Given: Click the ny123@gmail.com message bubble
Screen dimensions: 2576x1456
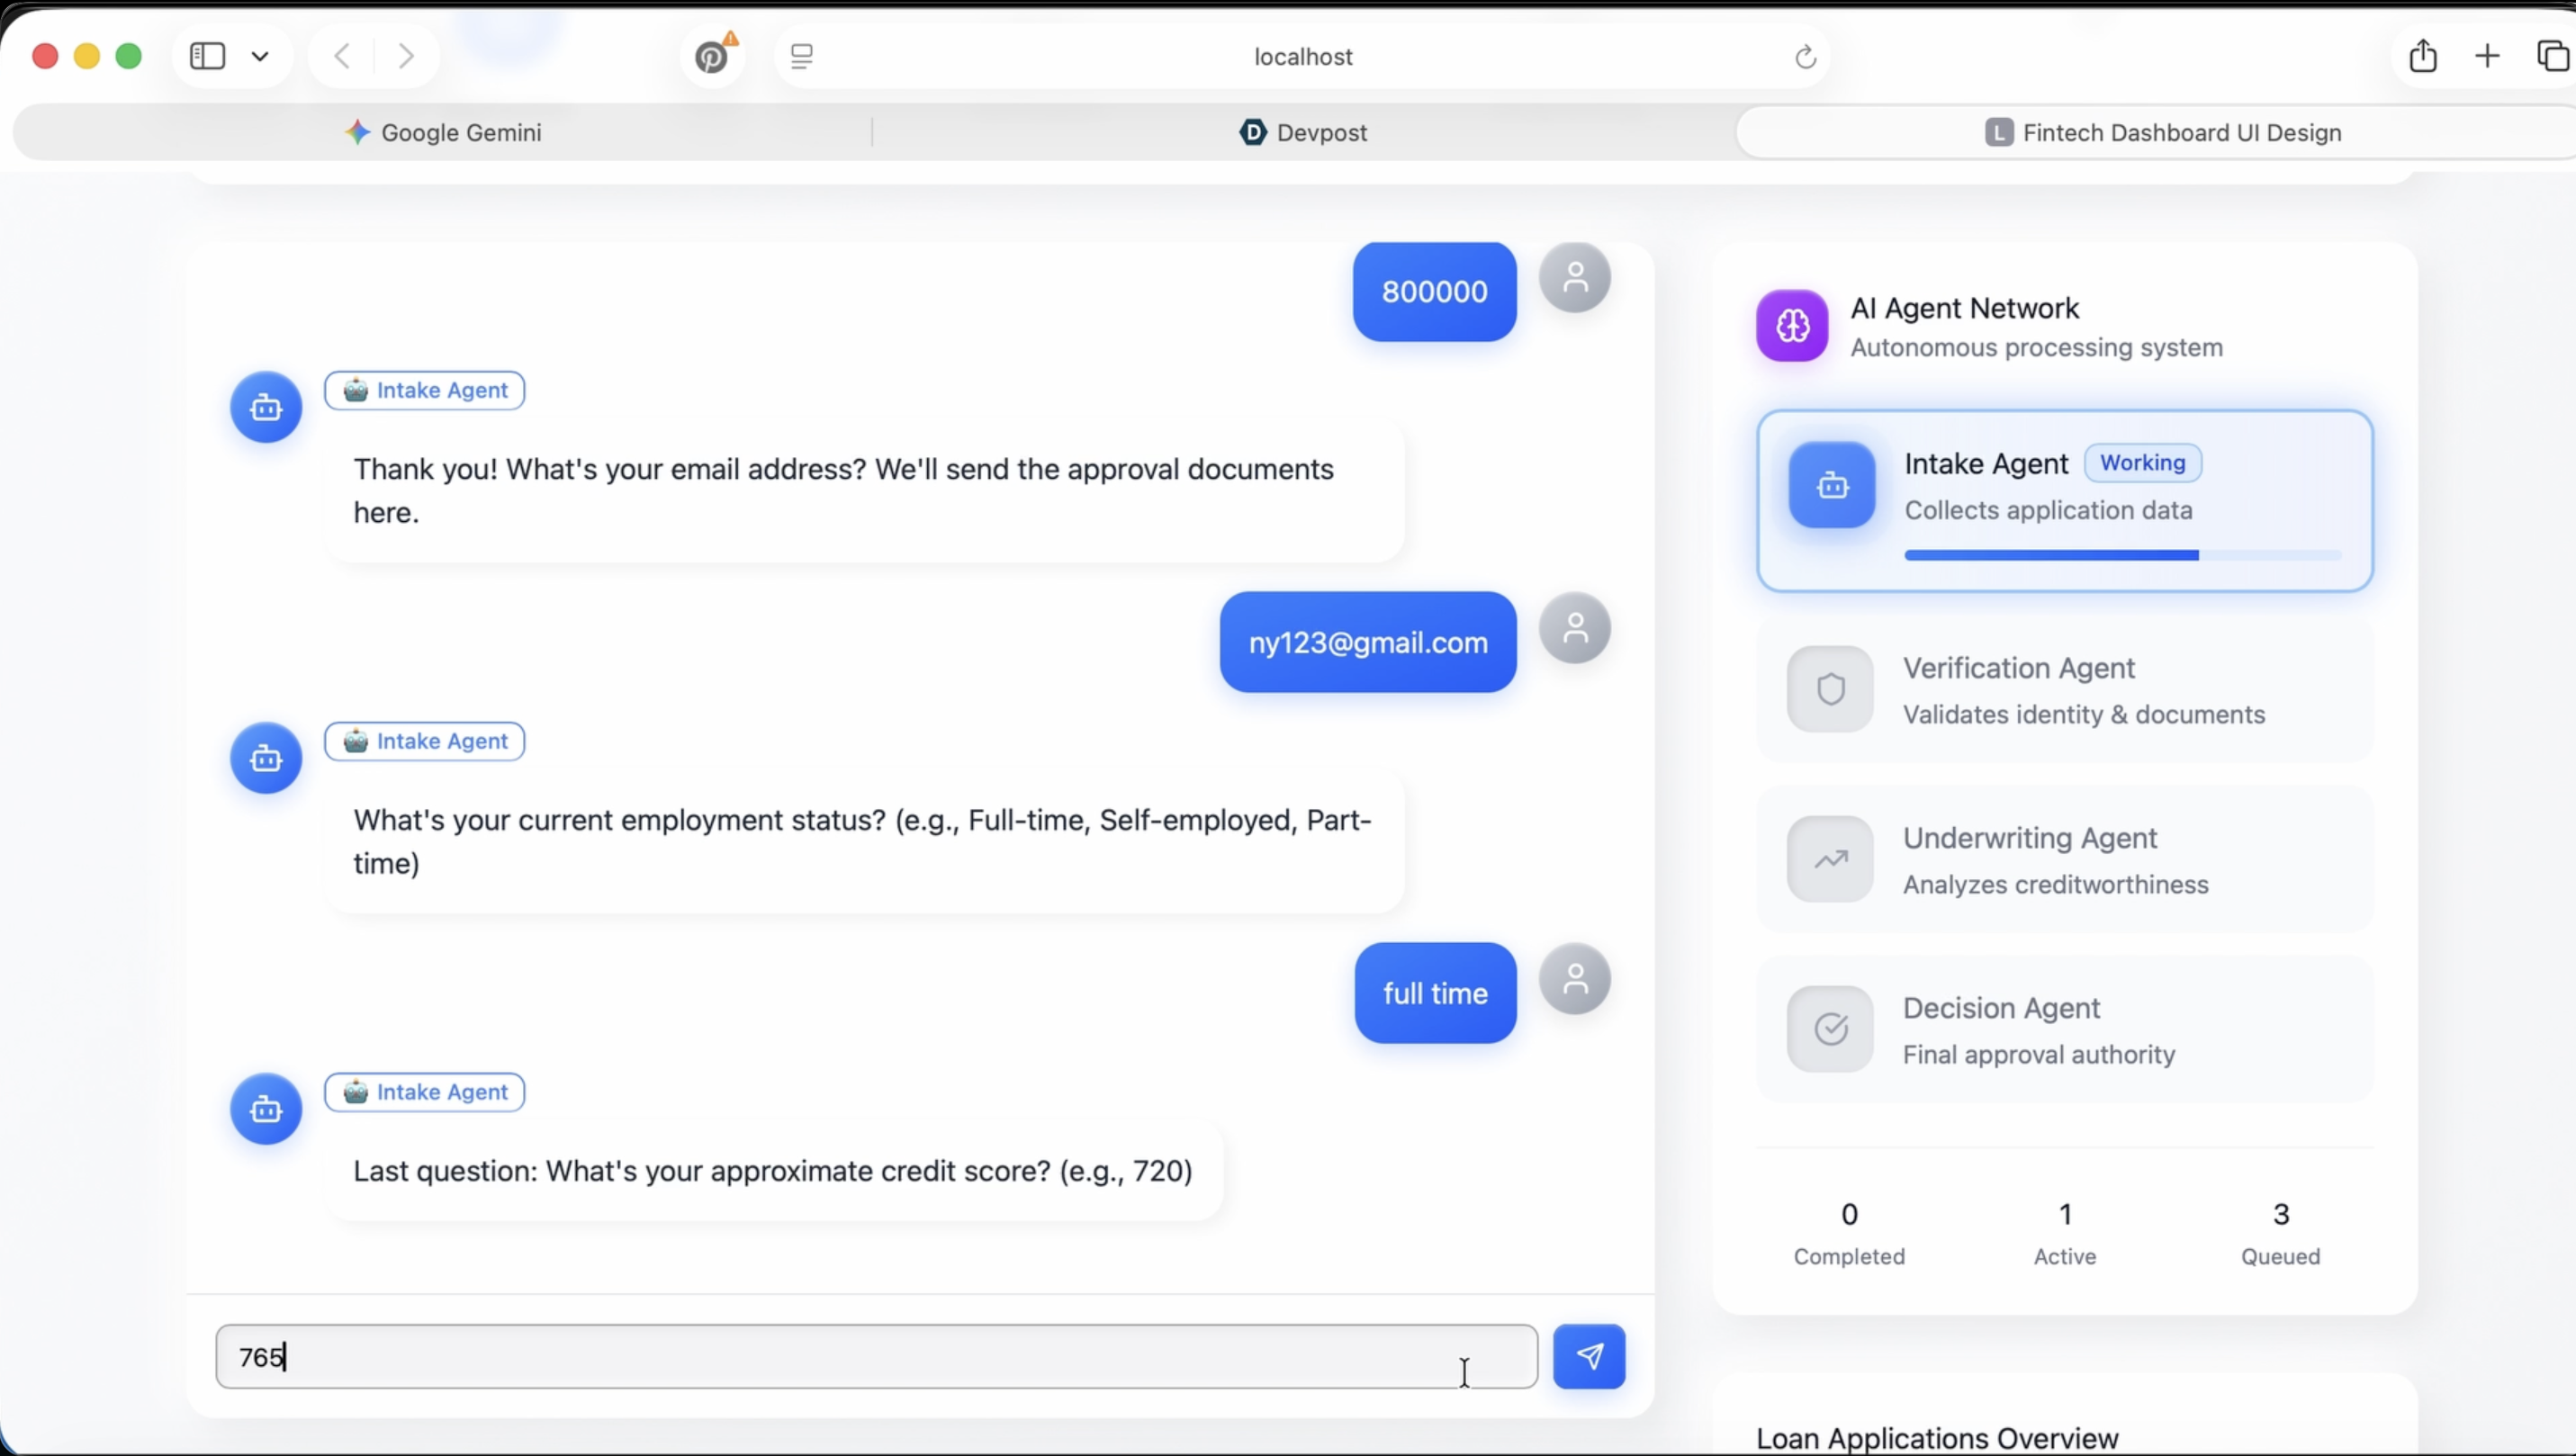Looking at the screenshot, I should tap(1367, 642).
